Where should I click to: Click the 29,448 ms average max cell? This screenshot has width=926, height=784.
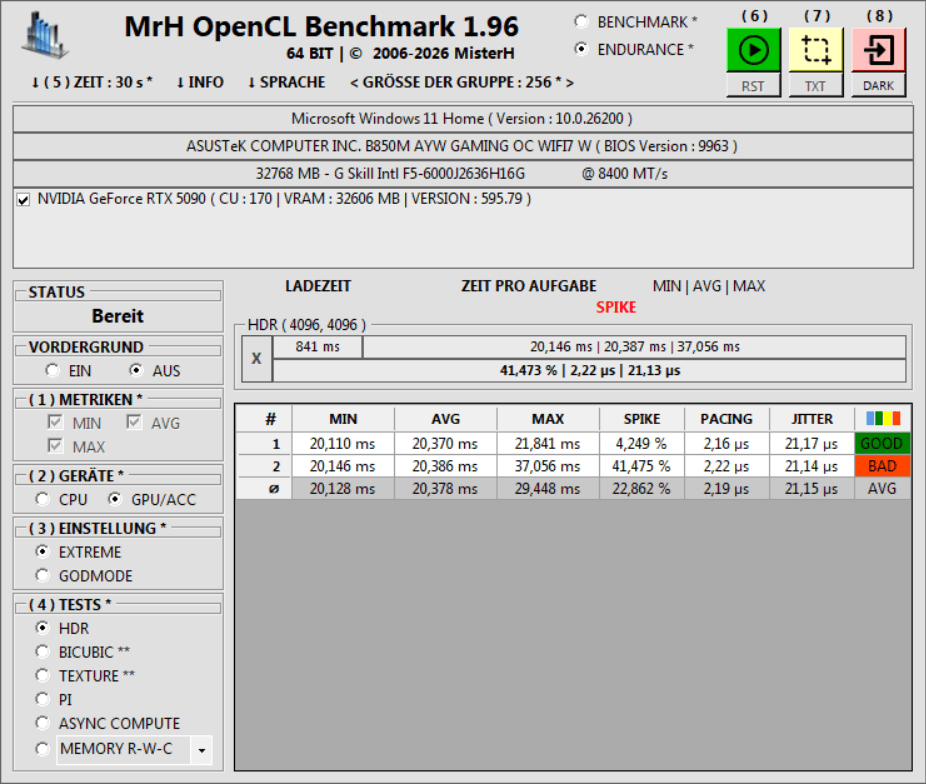click(548, 489)
